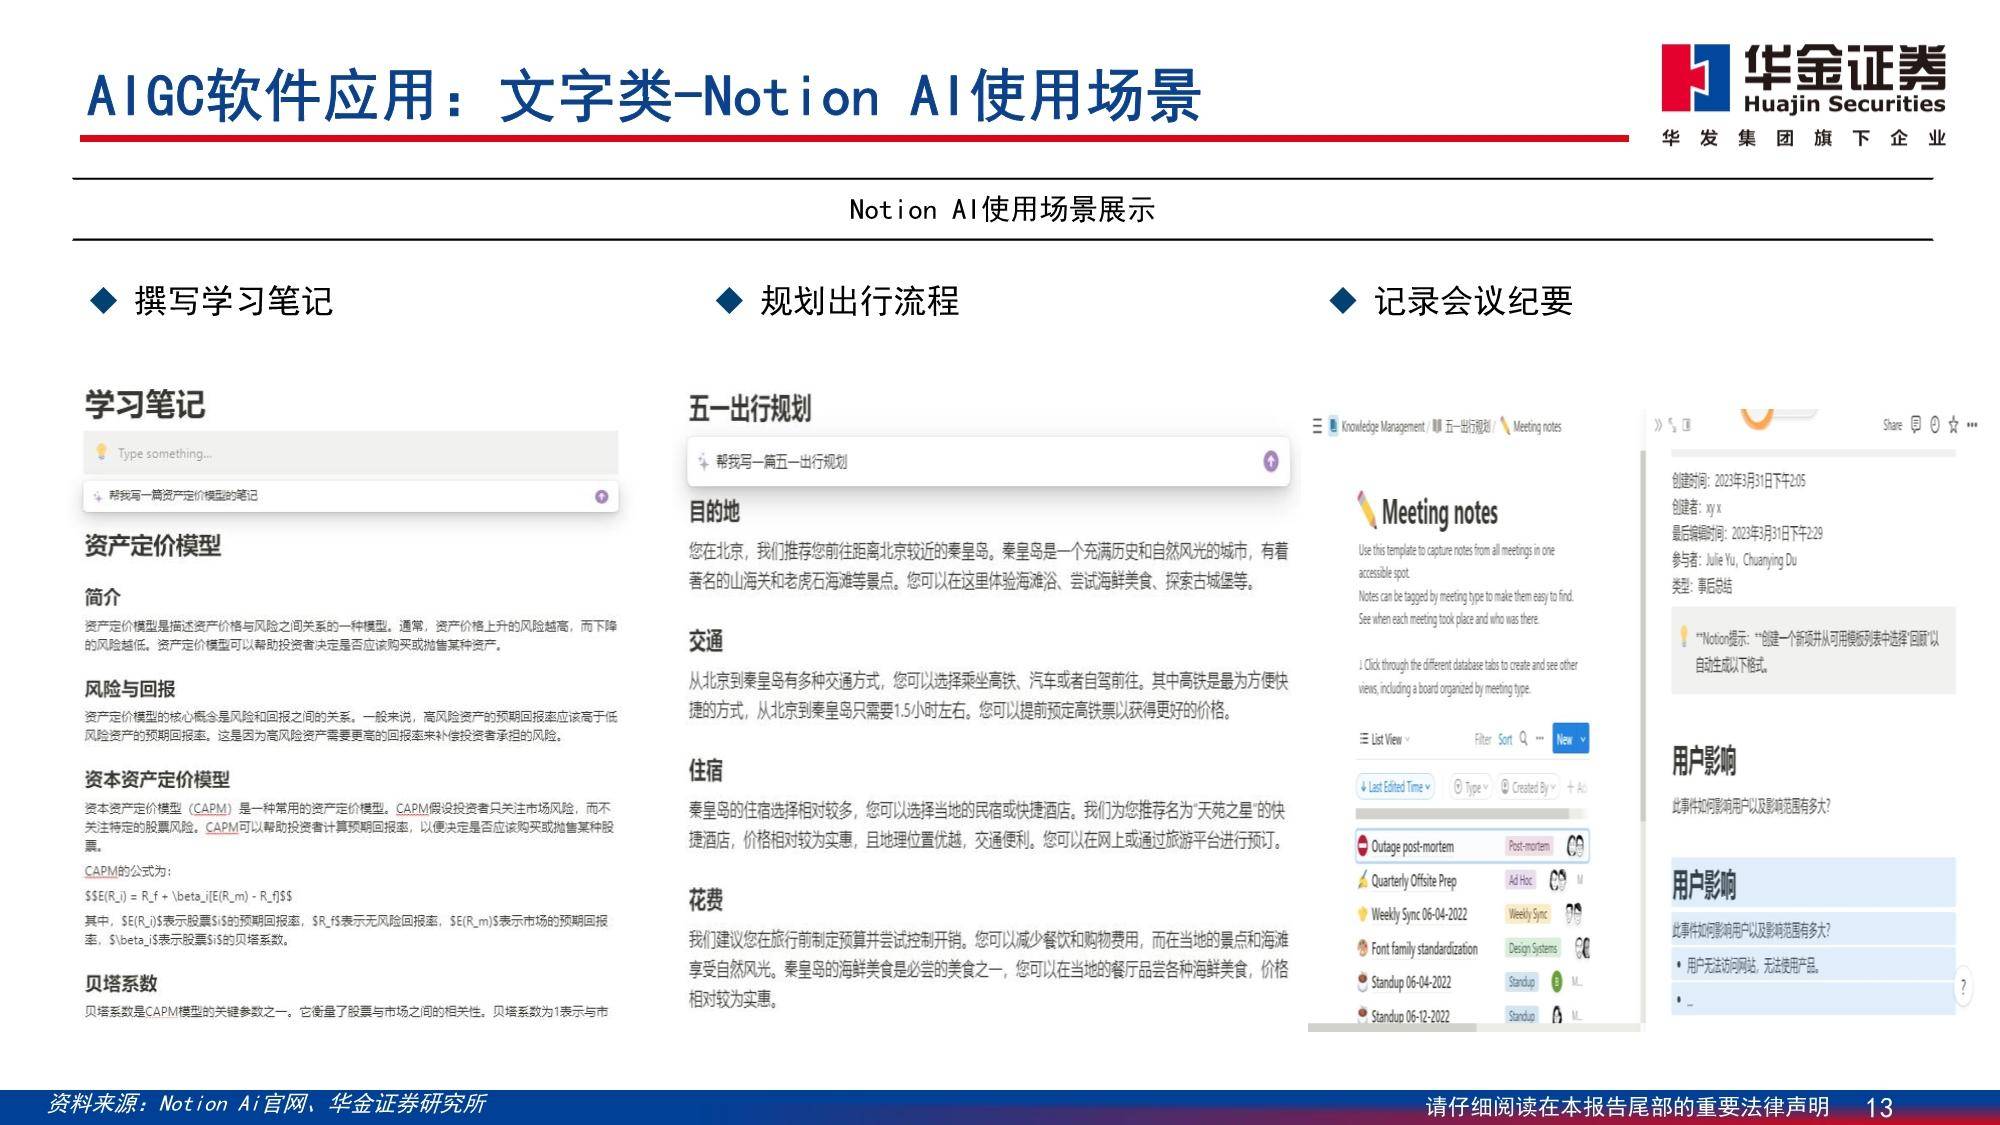Viewport: 2000px width, 1125px height.
Task: Open the List View dropdown
Action: [x=1385, y=739]
